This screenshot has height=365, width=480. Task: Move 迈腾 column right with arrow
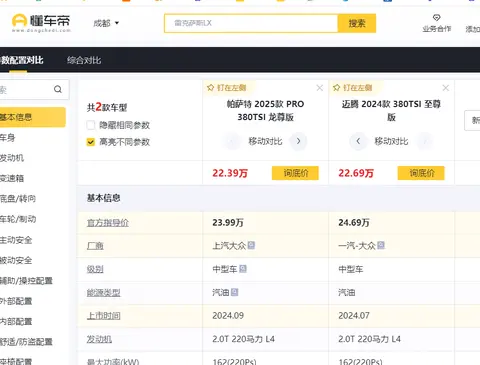coord(425,141)
